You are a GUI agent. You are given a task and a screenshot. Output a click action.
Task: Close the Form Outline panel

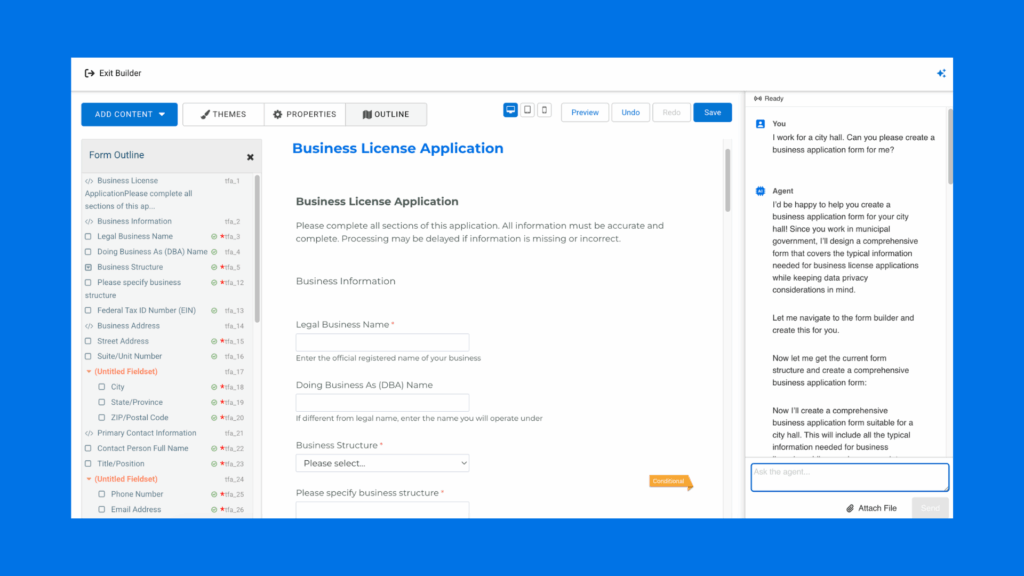[x=250, y=157]
